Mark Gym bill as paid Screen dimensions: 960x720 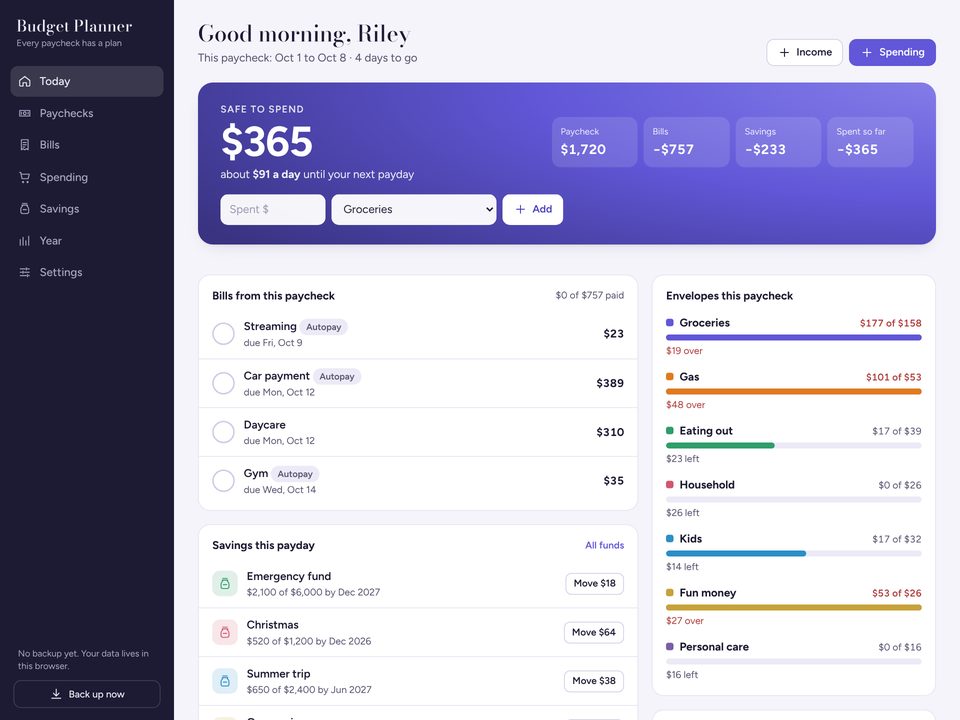pos(223,481)
